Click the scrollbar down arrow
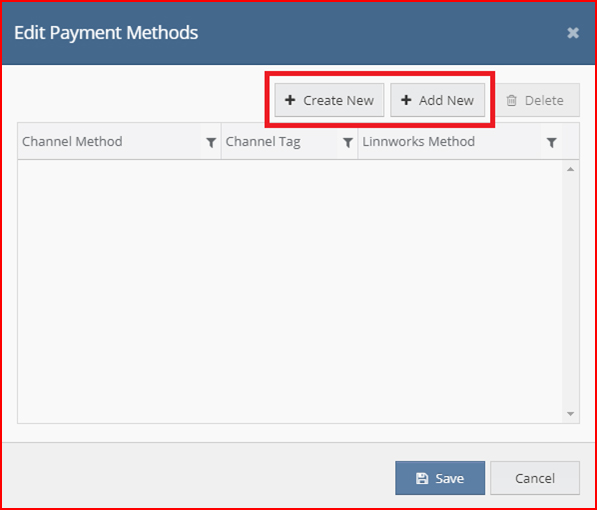597x510 pixels. (x=570, y=414)
